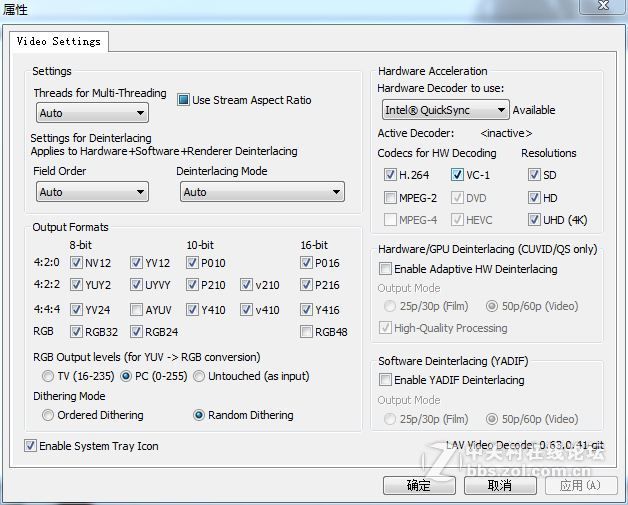Screen dimensions: 628x505
Task: Toggle P016 output format
Action: [x=306, y=263]
